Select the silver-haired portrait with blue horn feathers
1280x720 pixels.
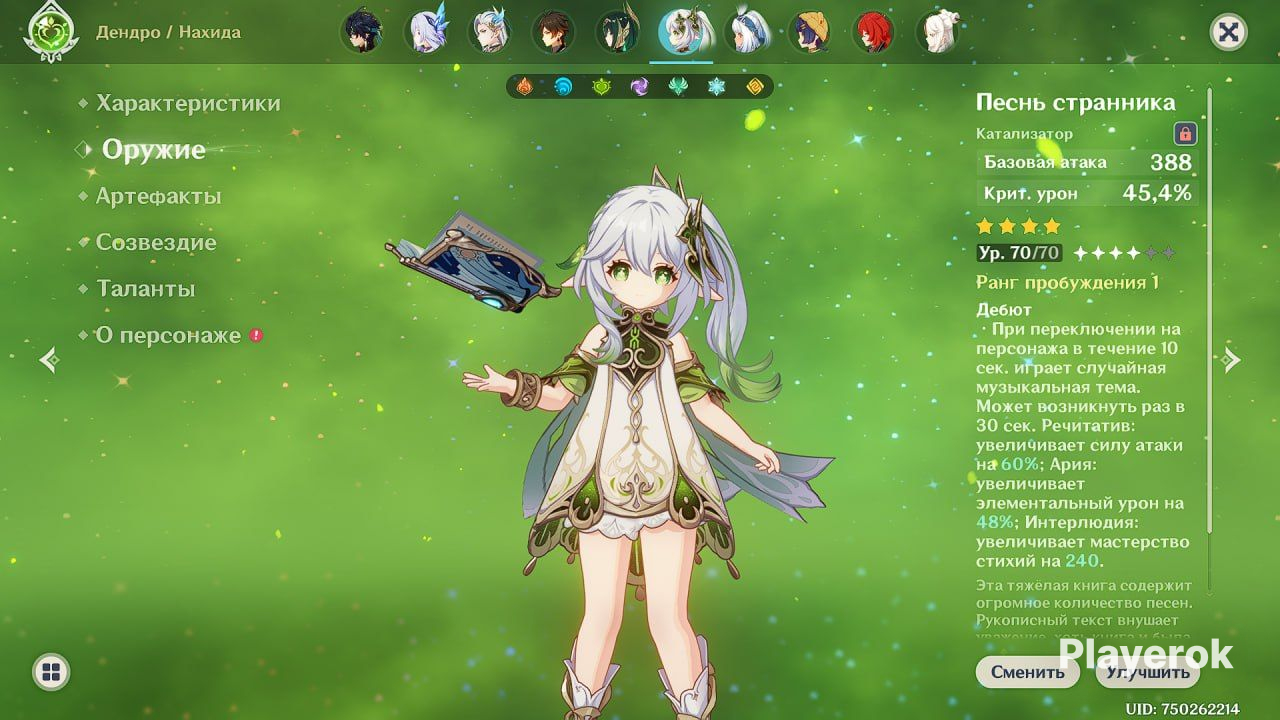[x=490, y=32]
